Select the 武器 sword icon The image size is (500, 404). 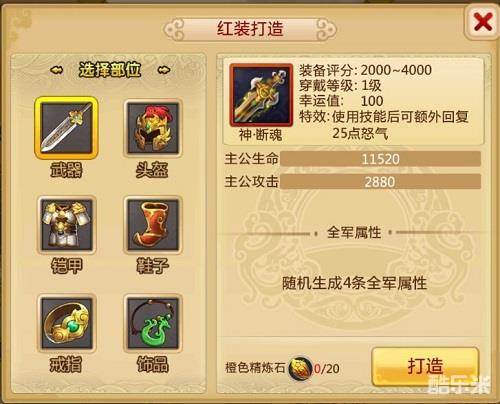tap(66, 127)
